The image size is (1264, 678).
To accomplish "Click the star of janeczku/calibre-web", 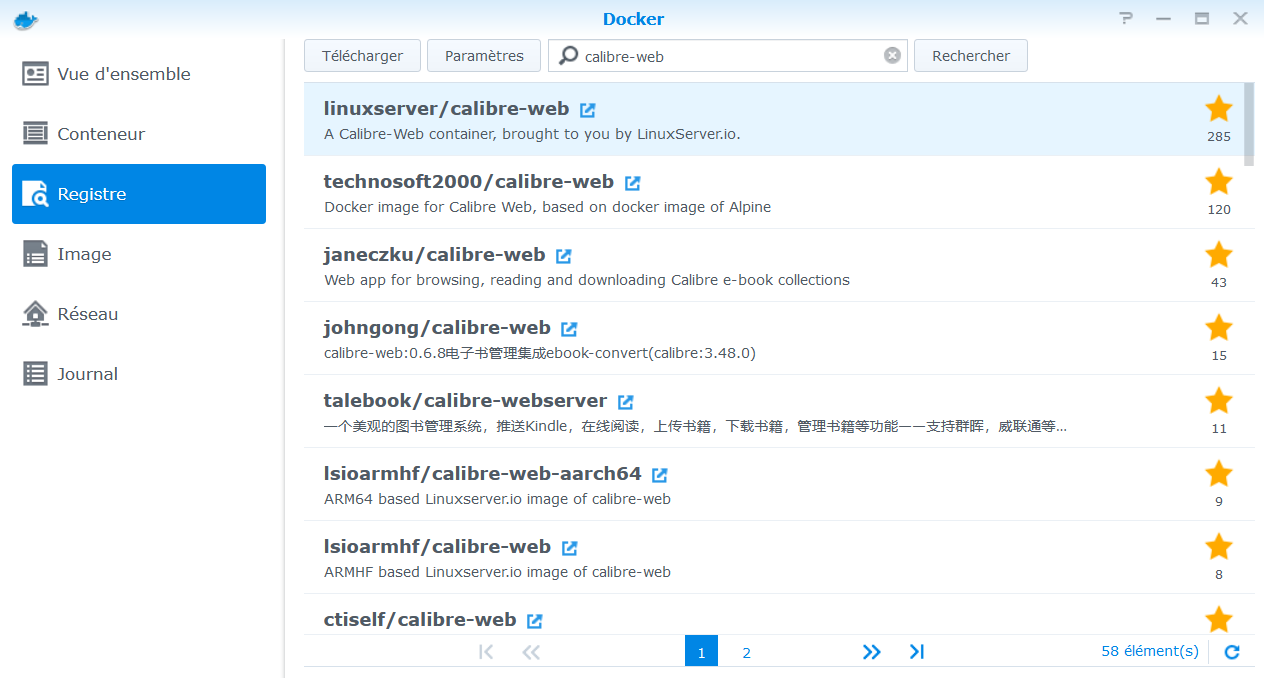I will [x=1219, y=254].
